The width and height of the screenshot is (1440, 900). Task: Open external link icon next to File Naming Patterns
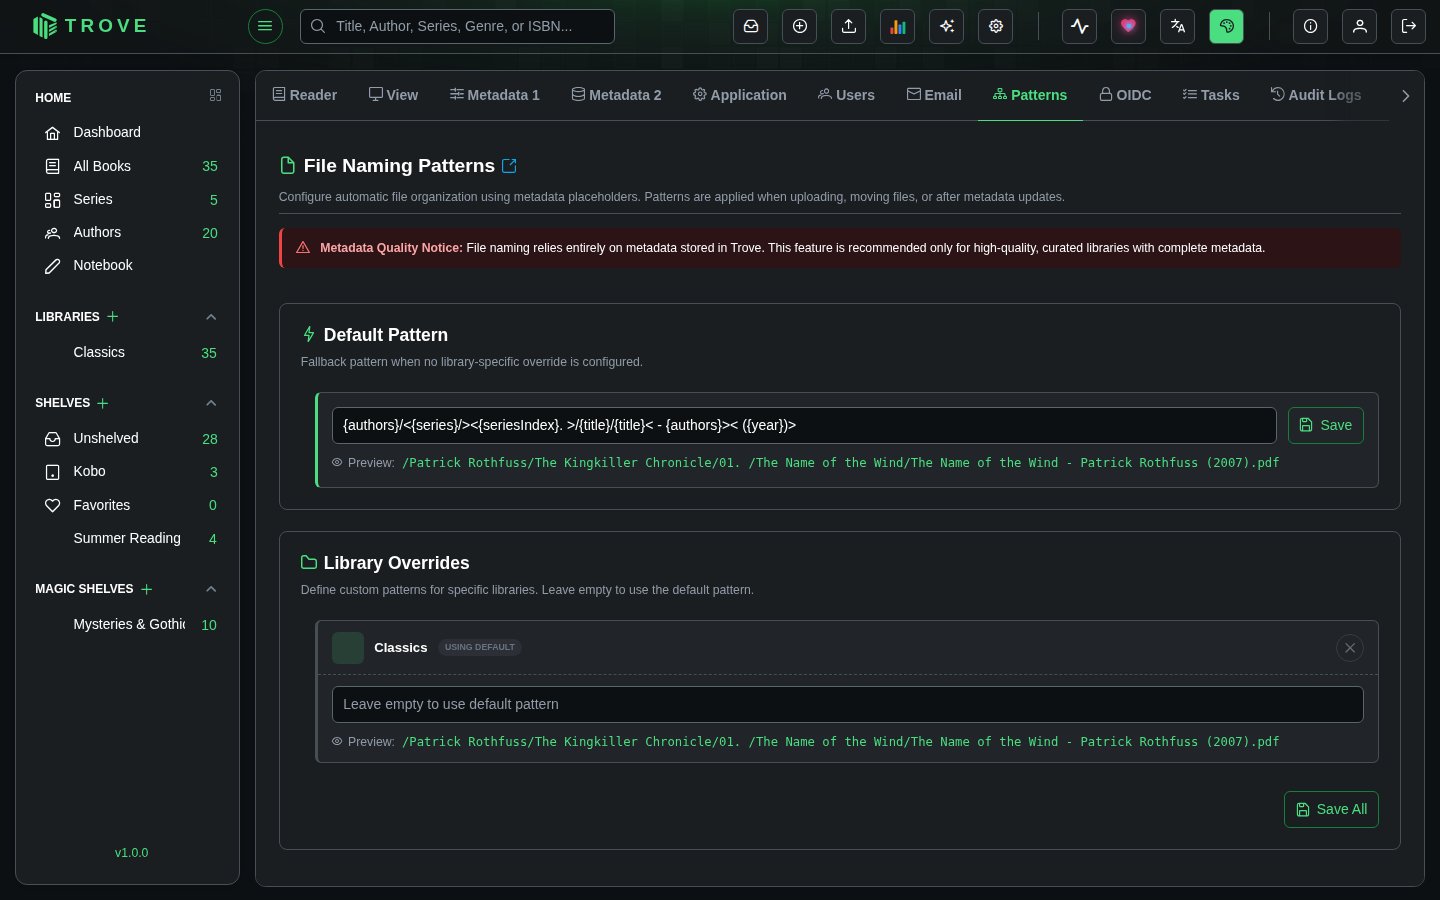(x=509, y=166)
